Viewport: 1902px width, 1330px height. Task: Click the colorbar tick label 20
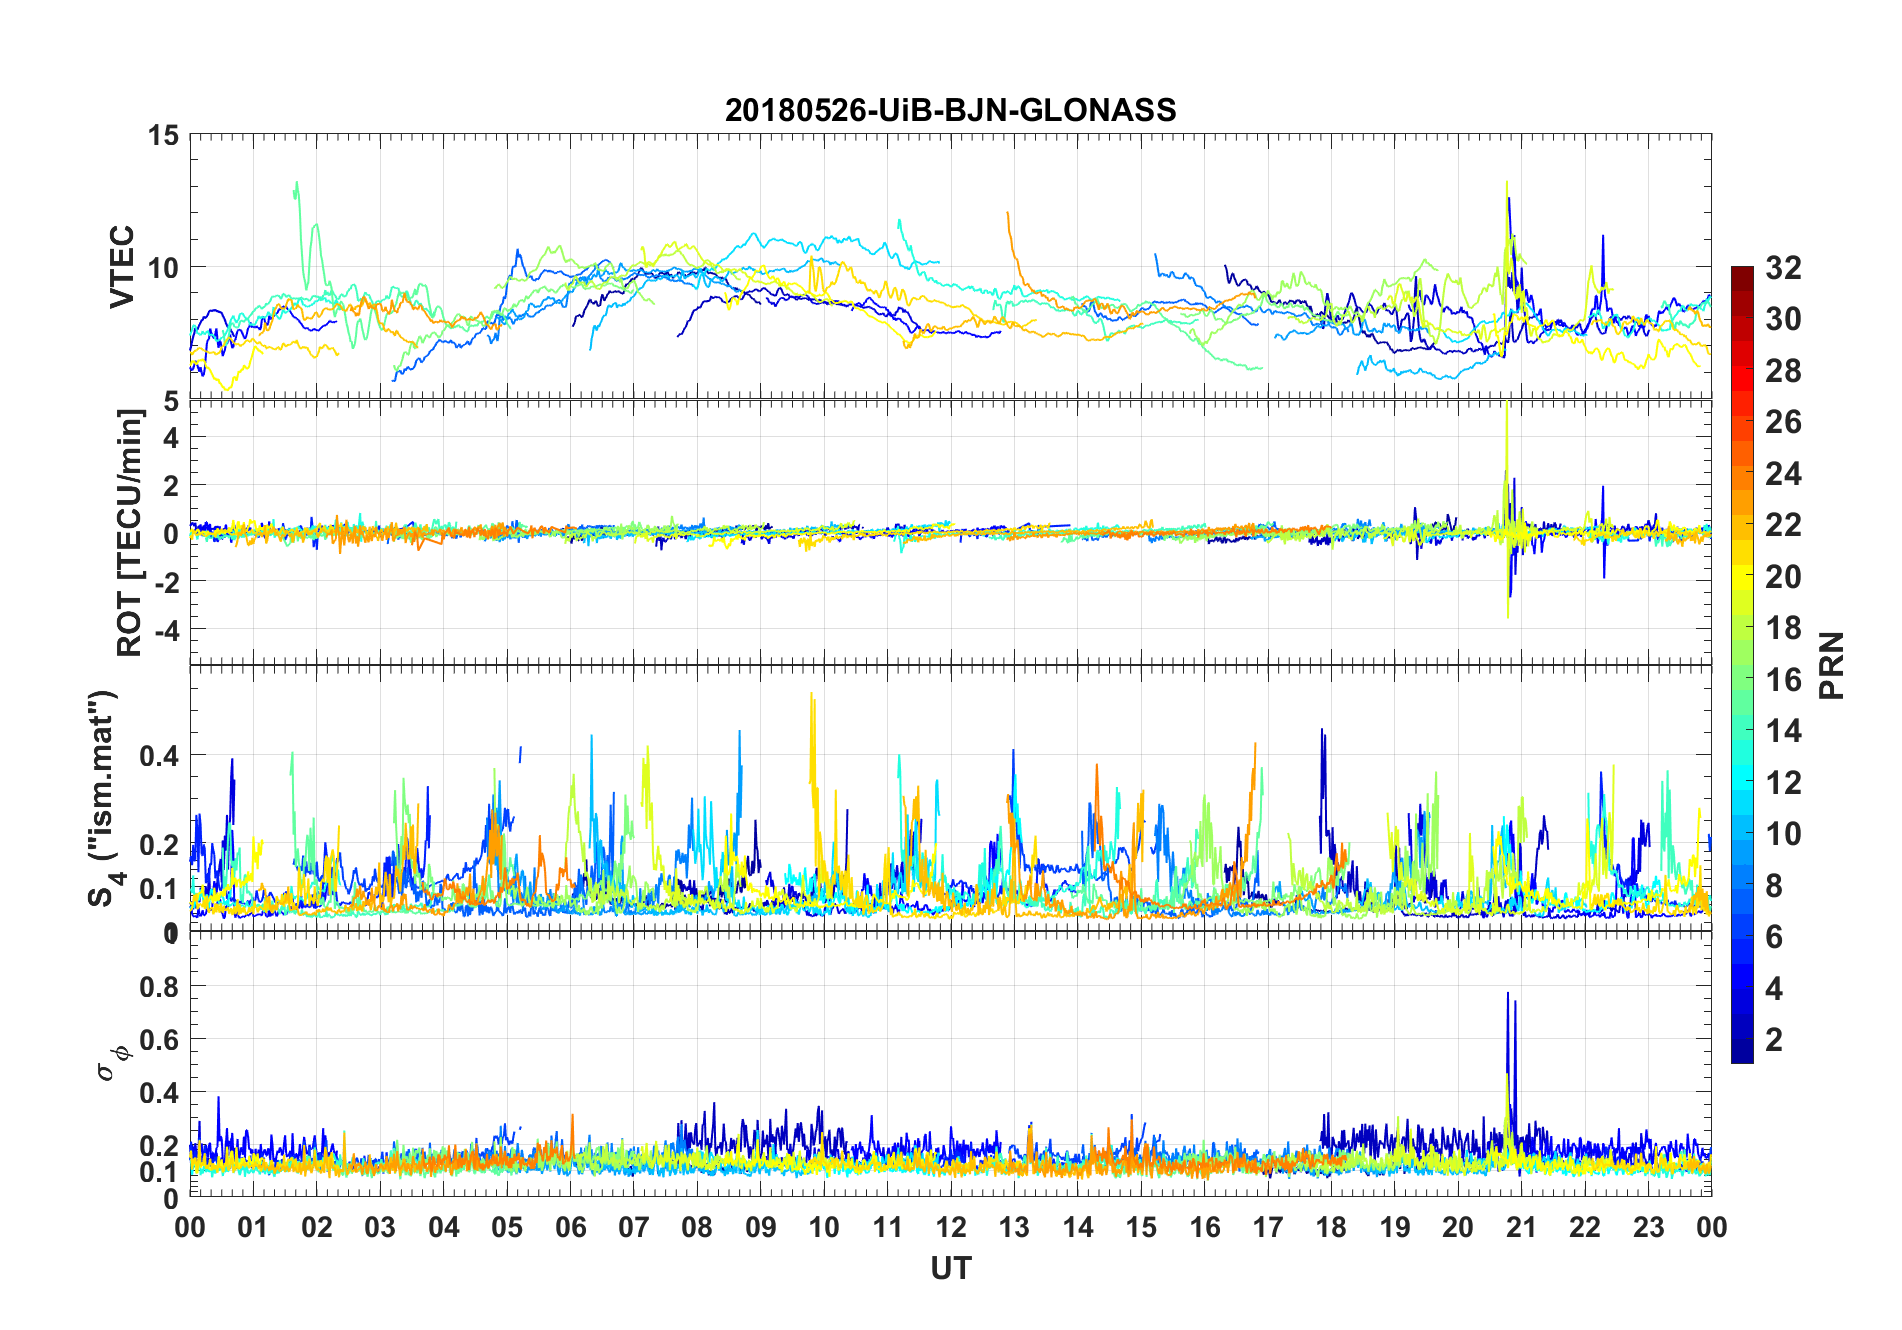[x=1783, y=576]
